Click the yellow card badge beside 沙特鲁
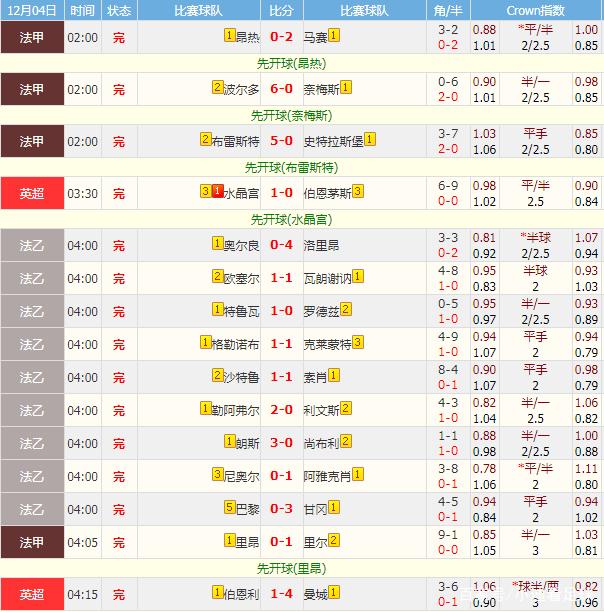 coord(217,375)
